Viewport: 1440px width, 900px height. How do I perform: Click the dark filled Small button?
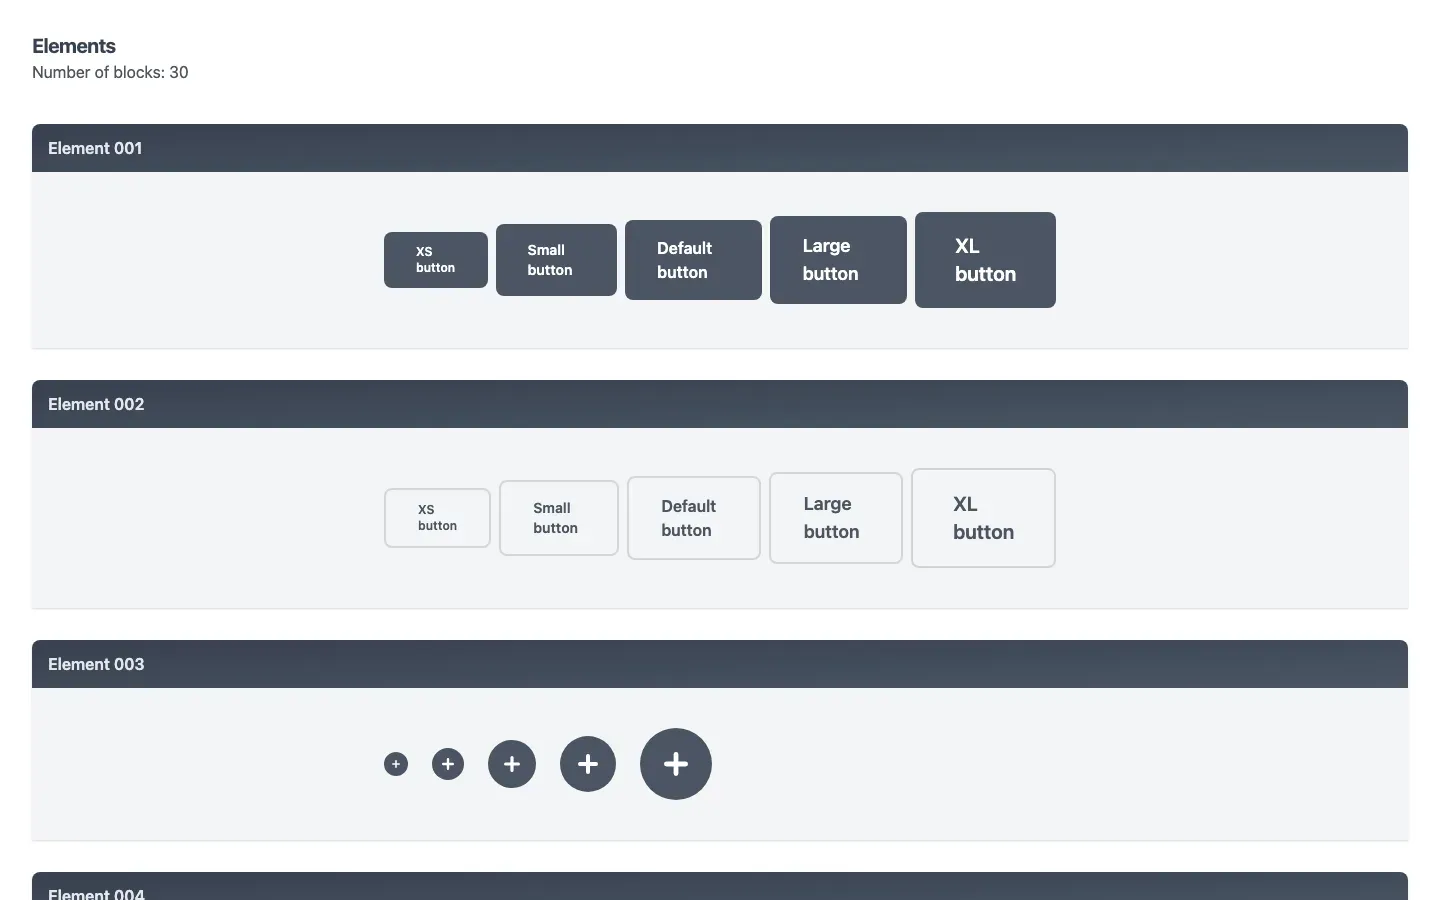[x=556, y=260]
